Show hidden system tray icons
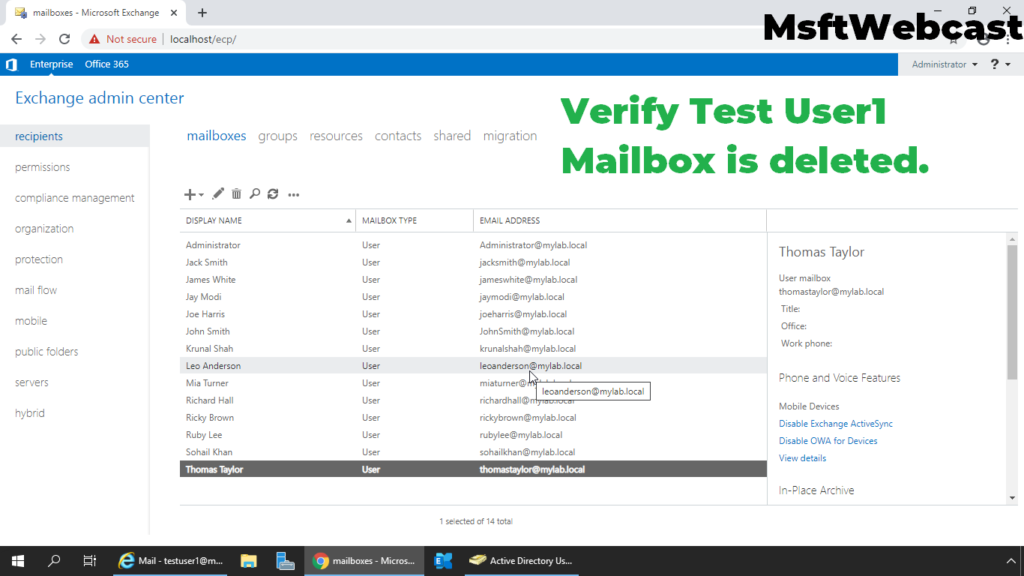The height and width of the screenshot is (576, 1024). click(1011, 560)
